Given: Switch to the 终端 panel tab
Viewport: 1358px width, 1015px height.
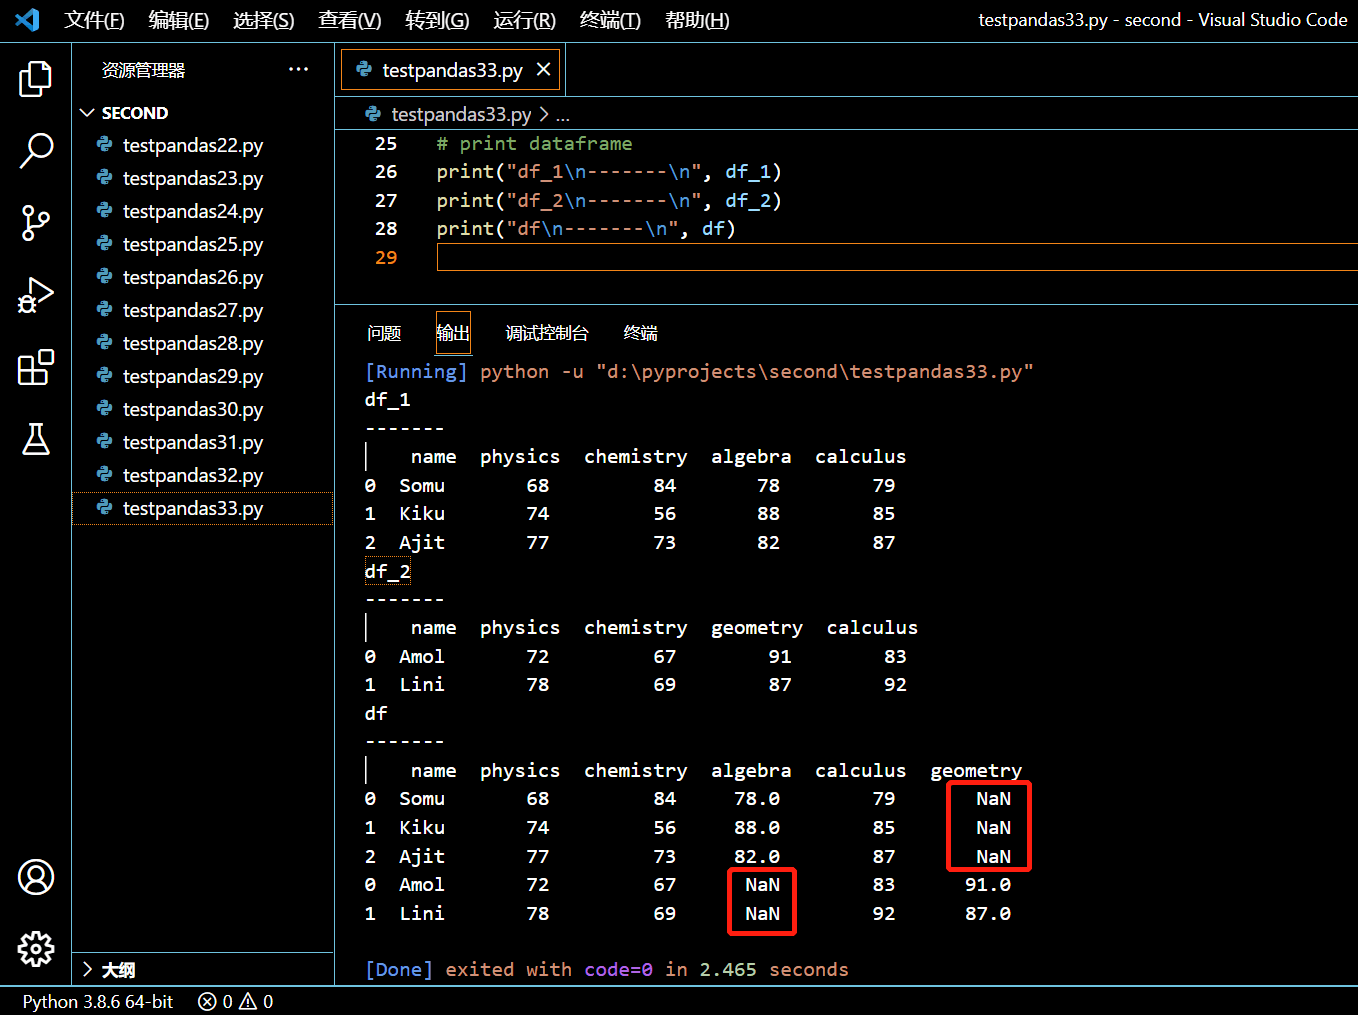Looking at the screenshot, I should pos(640,333).
